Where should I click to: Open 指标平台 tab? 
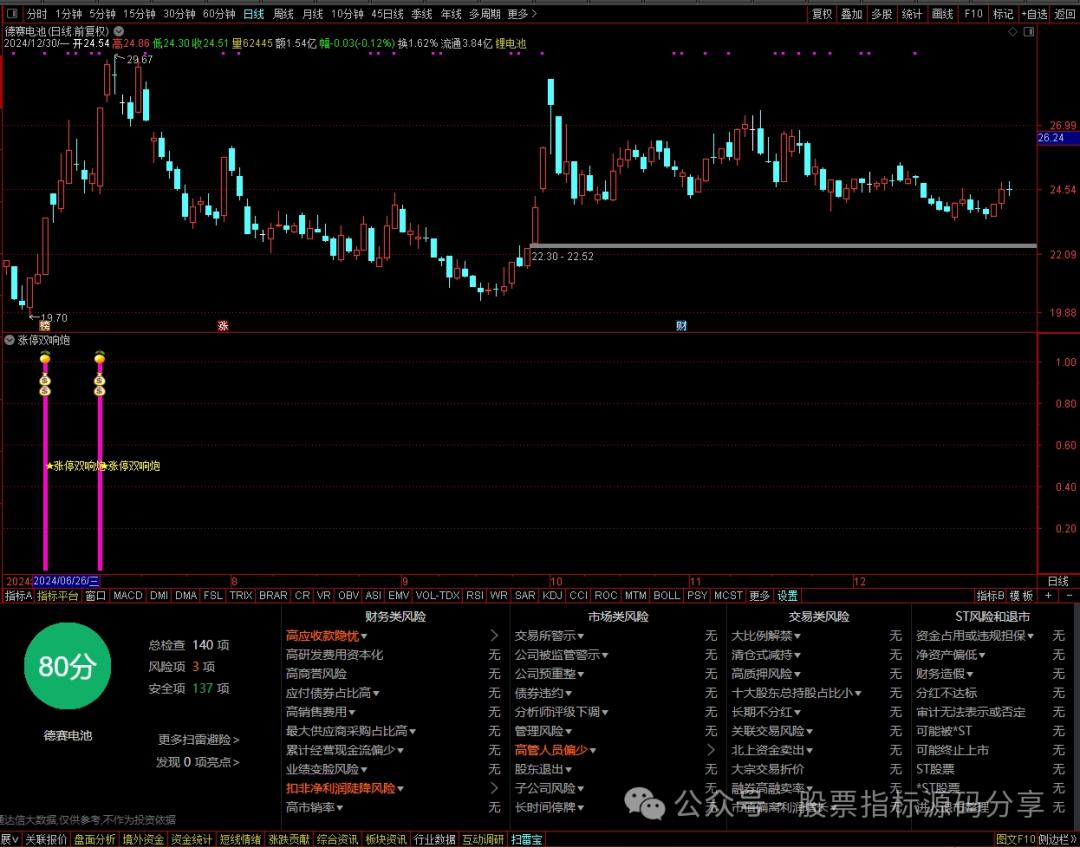[x=58, y=595]
